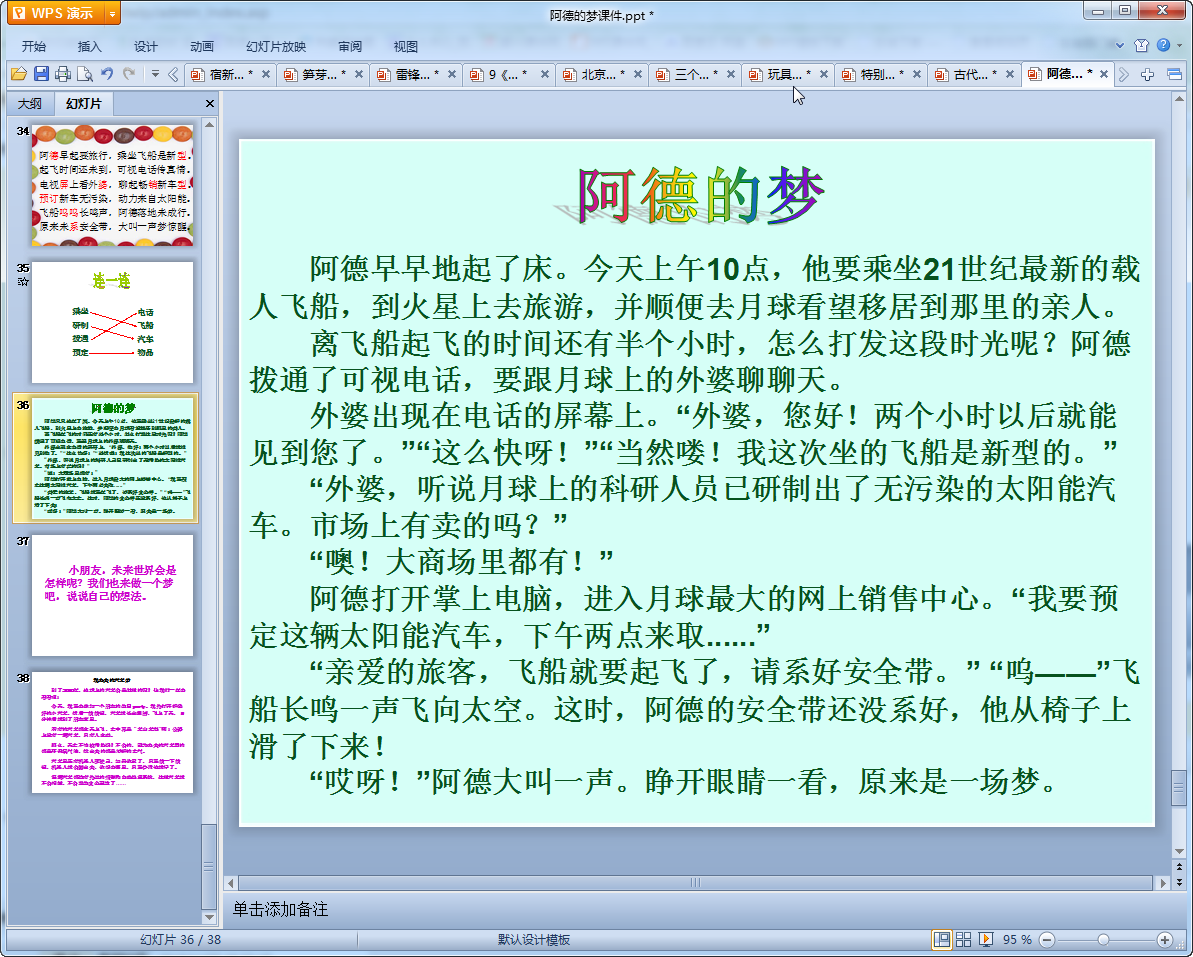Click the animation star icon under slide 35
1193x957 pixels.
pos(23,281)
